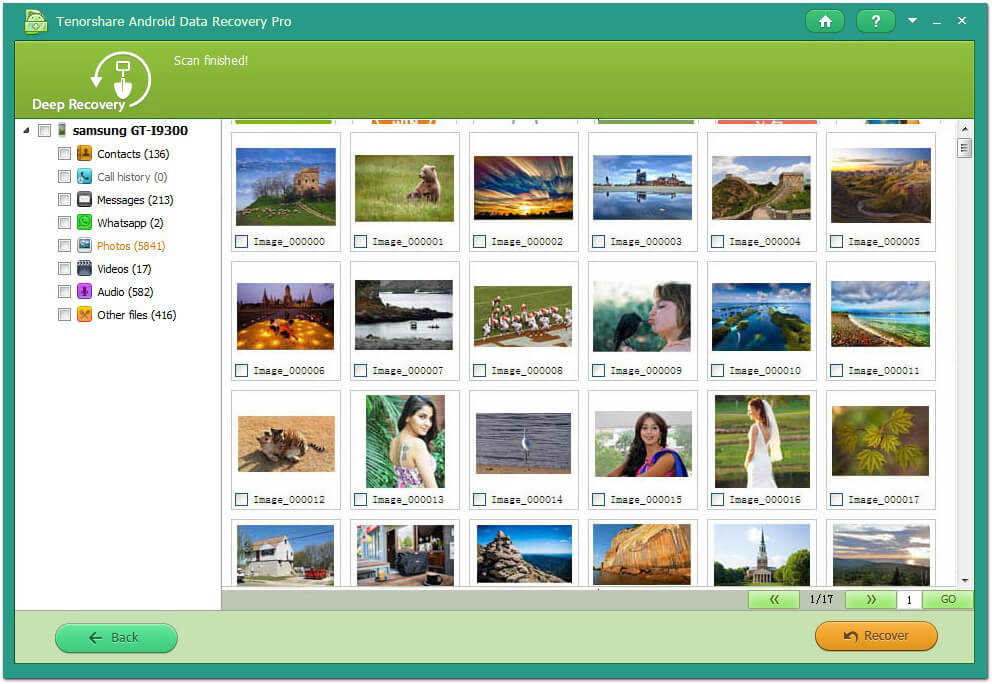Select the Image_000004 Great Wall thumbnail

pyautogui.click(x=761, y=188)
